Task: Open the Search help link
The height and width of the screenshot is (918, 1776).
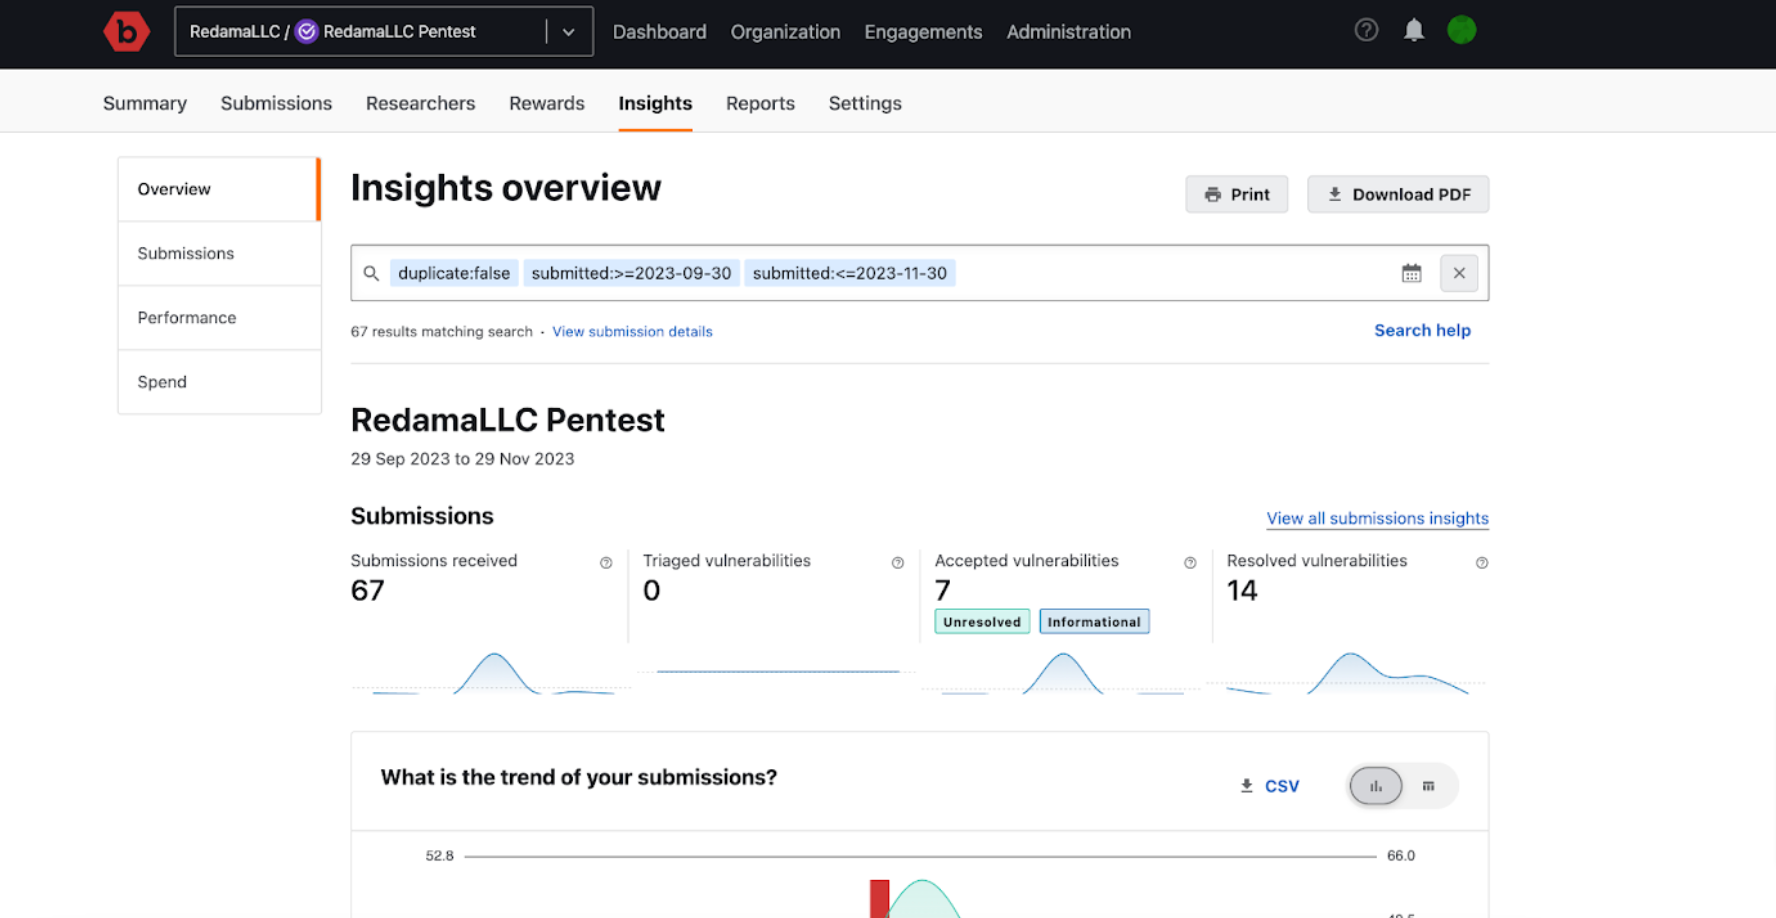Action: [1422, 330]
